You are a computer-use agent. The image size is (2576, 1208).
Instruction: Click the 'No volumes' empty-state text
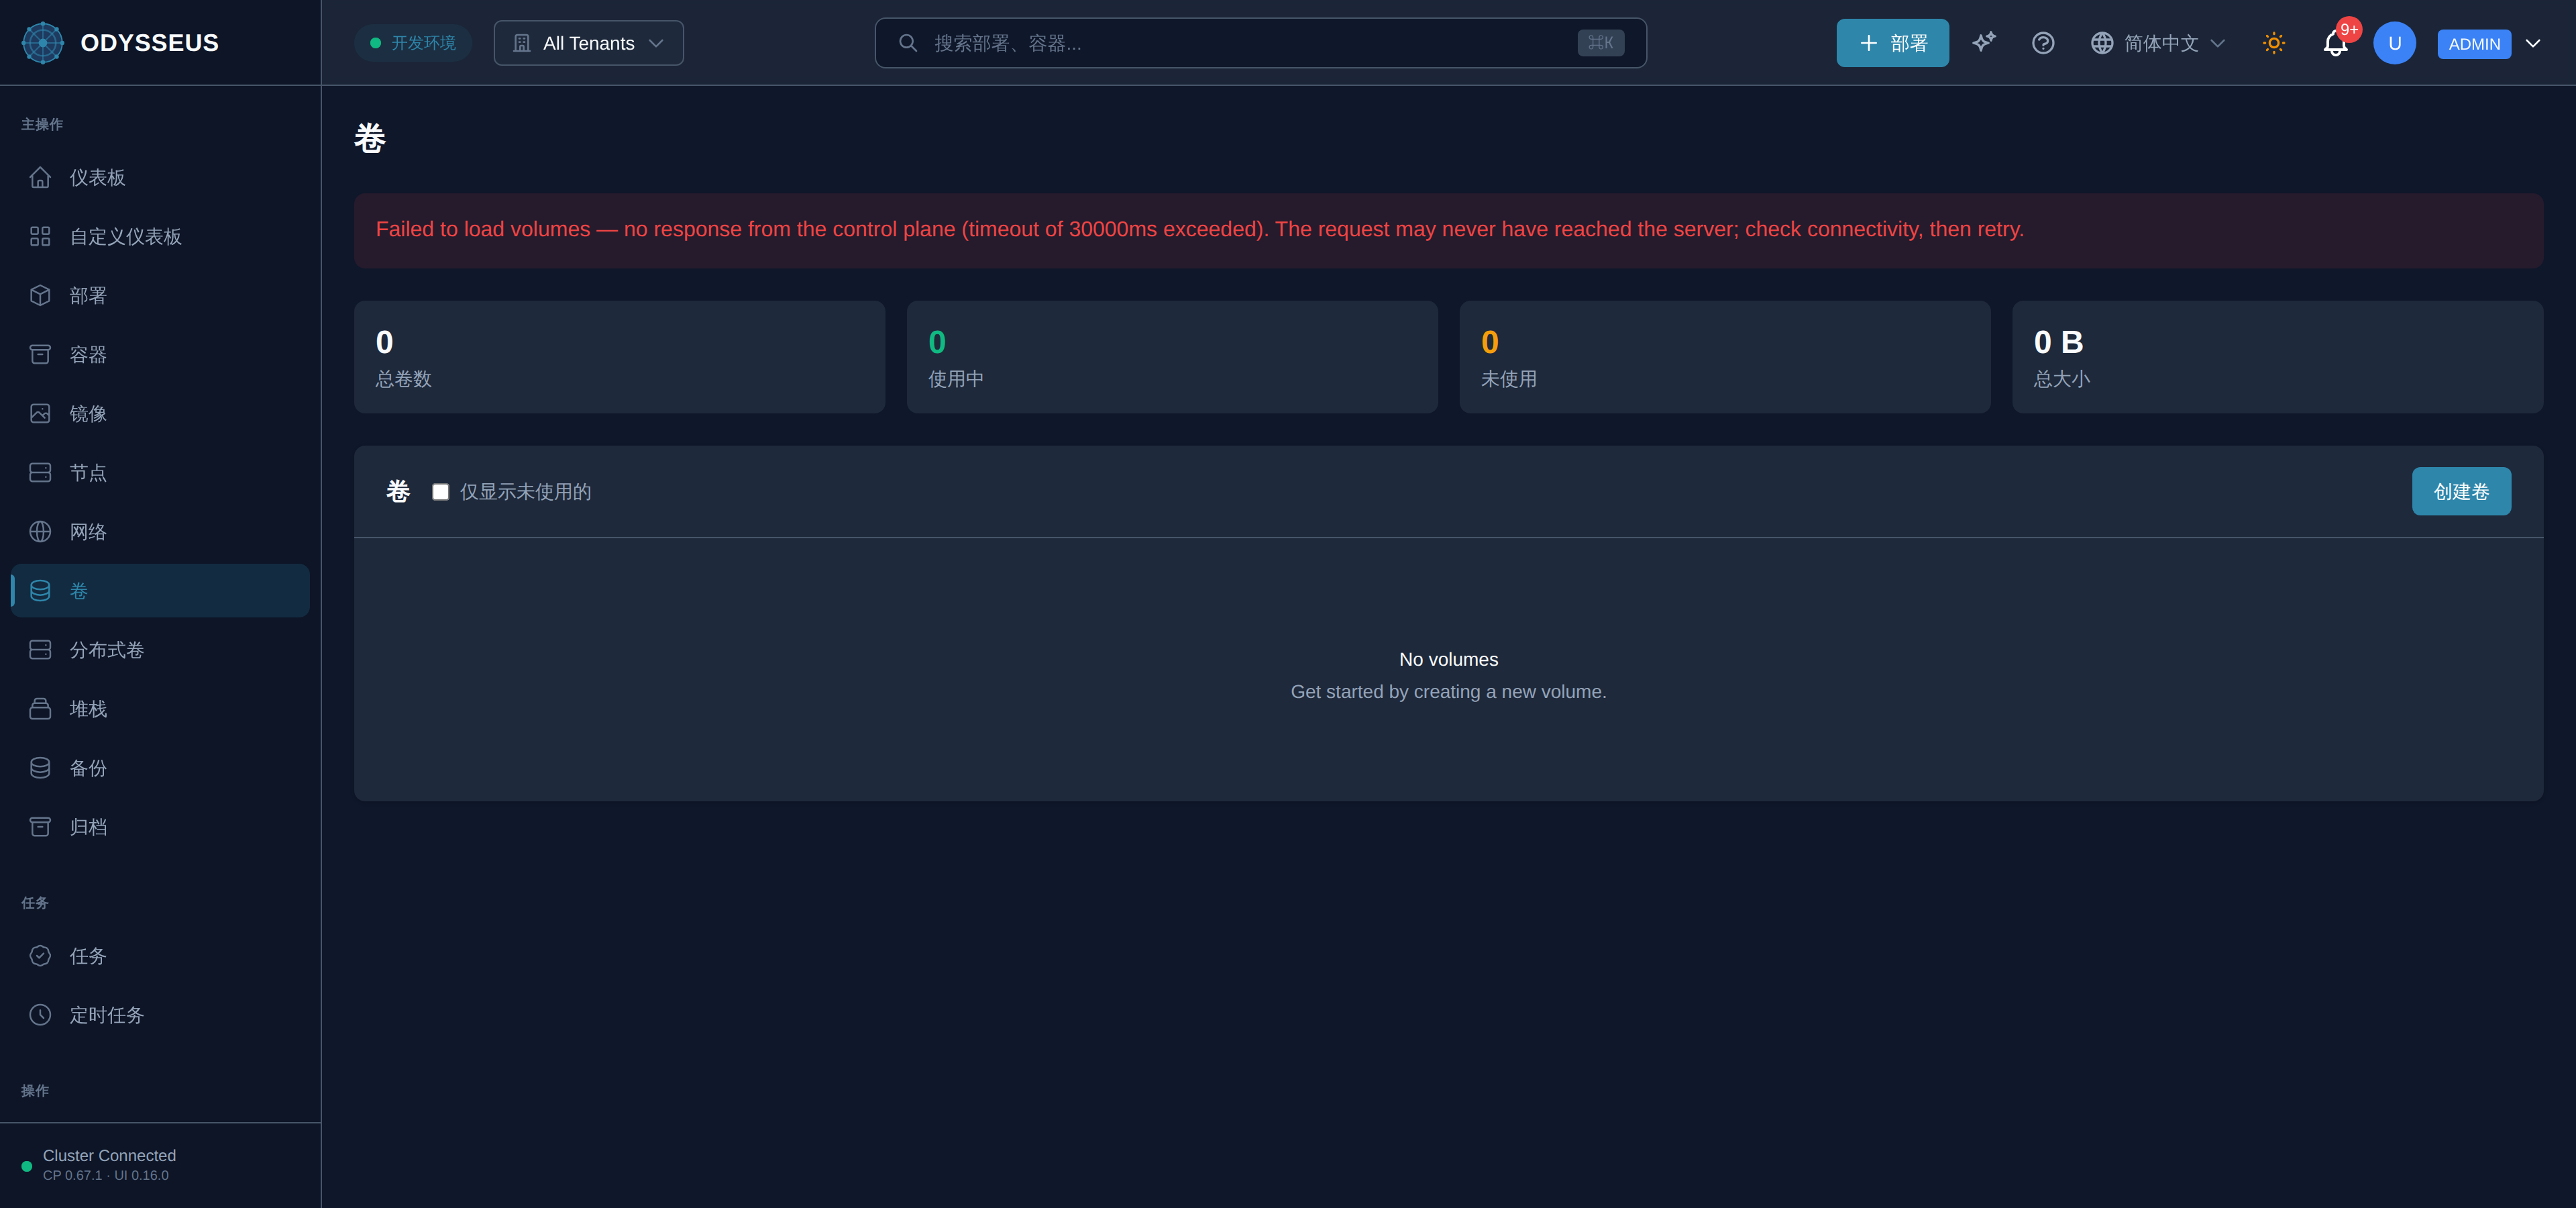tap(1448, 659)
